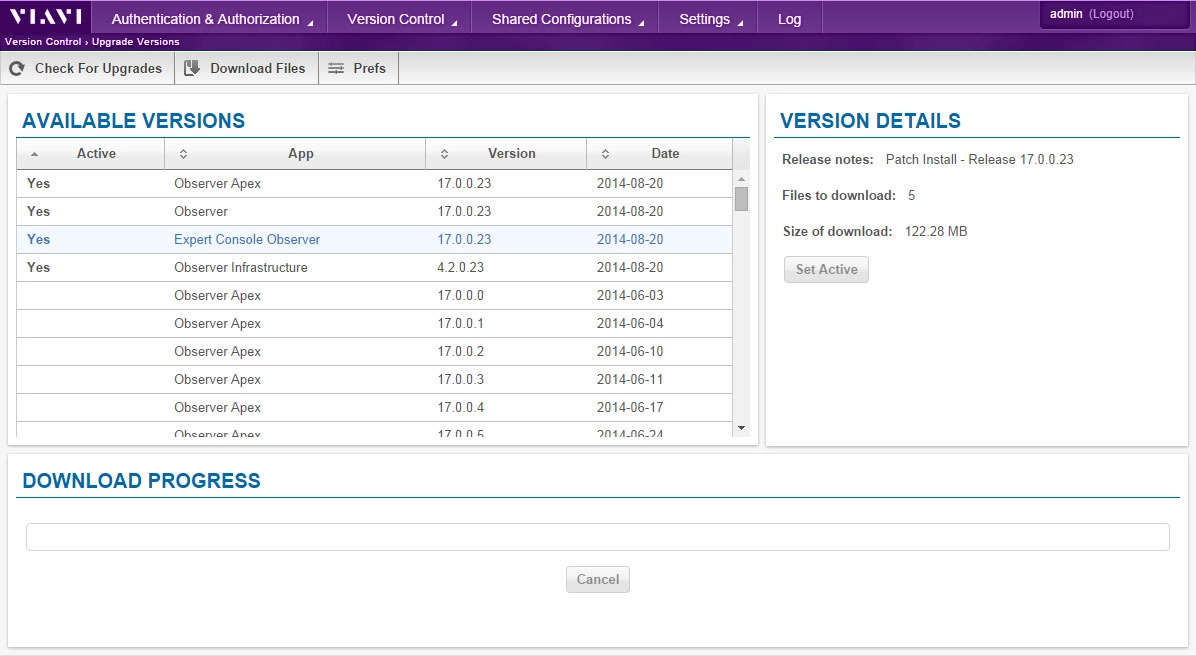
Task: Click date cell 2014-06-04
Action: (x=630, y=323)
